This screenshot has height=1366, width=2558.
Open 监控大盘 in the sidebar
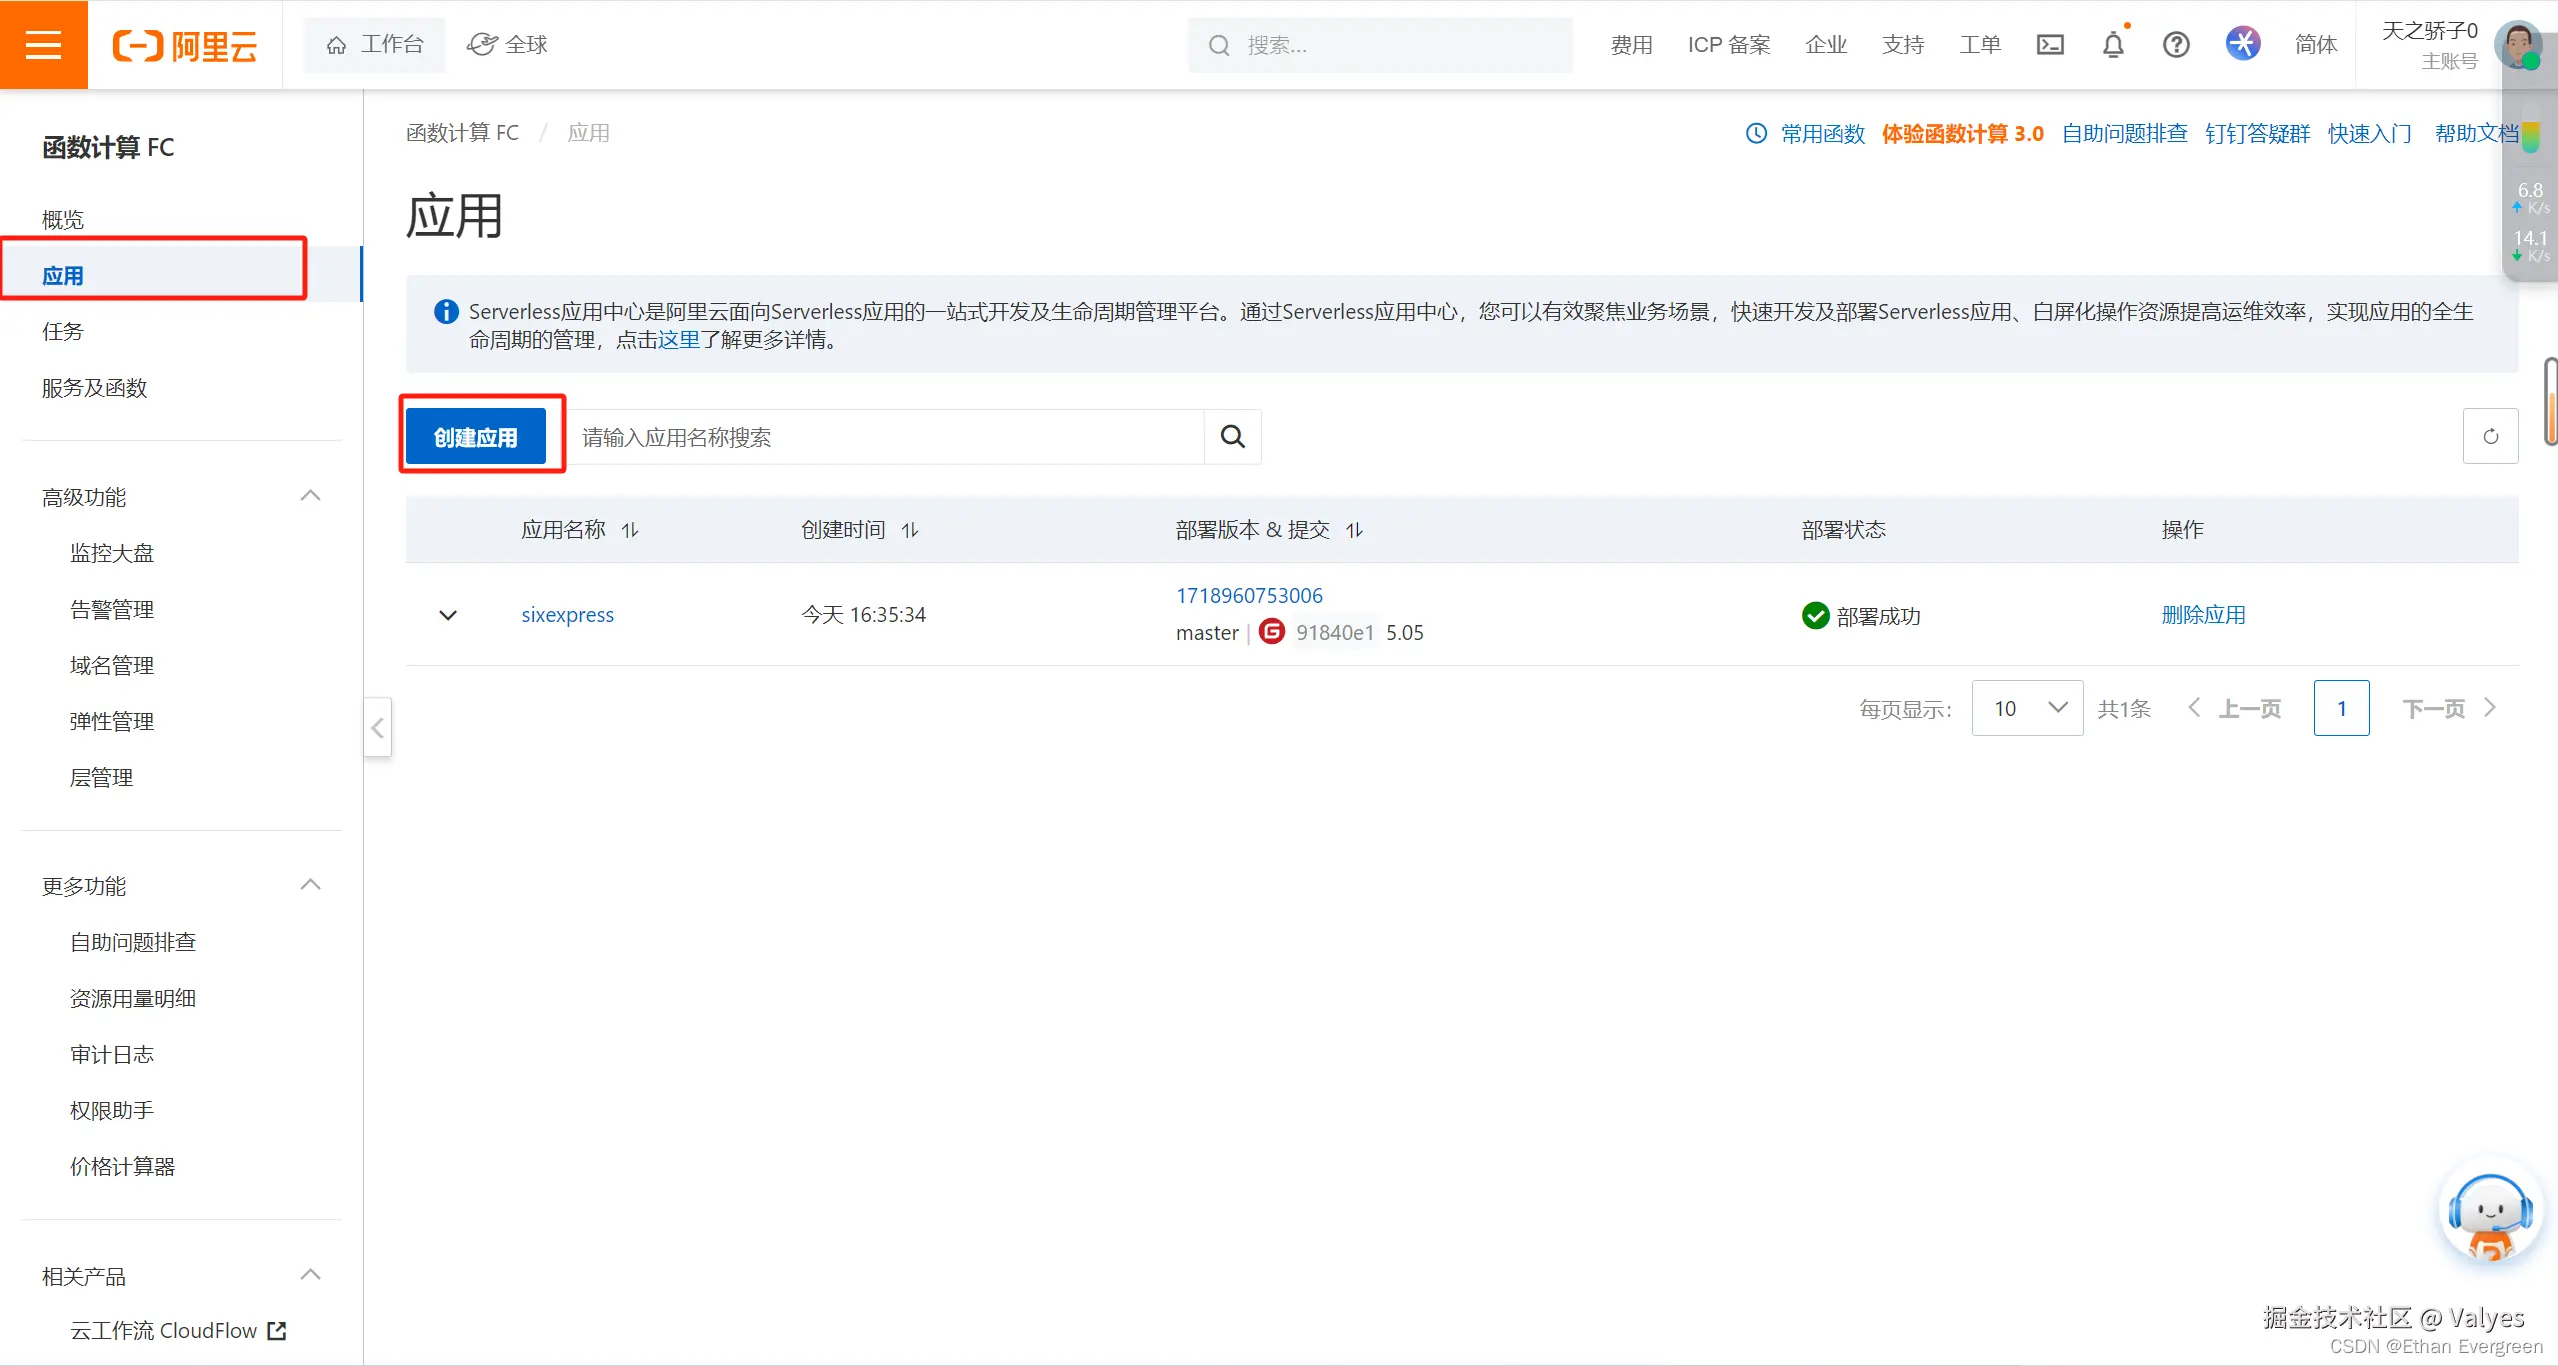click(x=112, y=553)
